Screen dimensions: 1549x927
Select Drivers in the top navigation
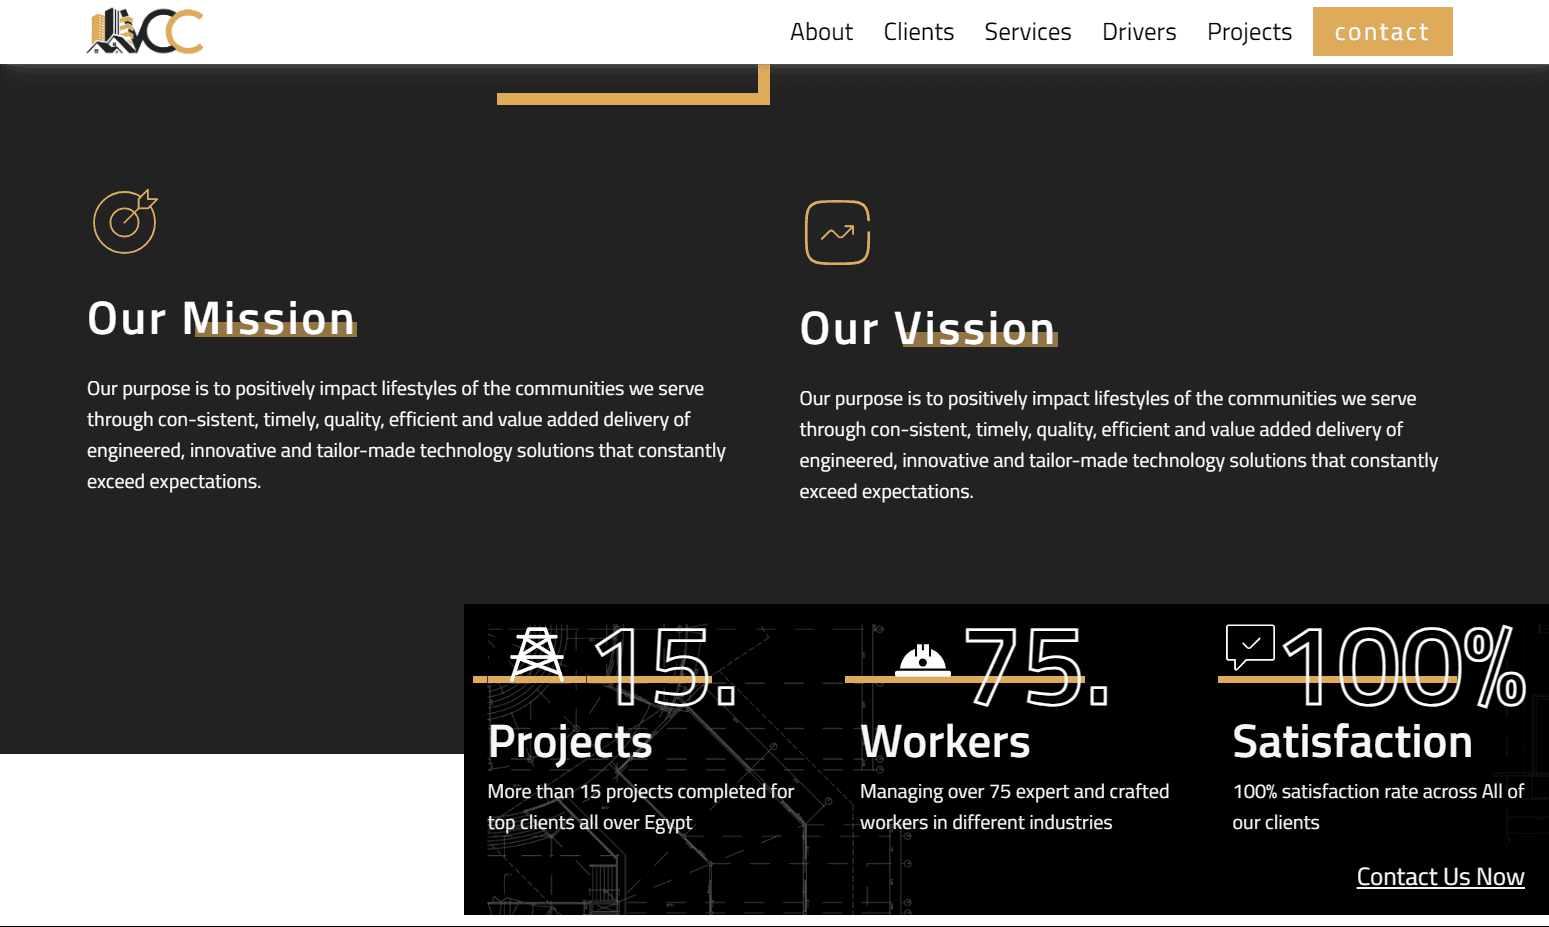coord(1138,32)
